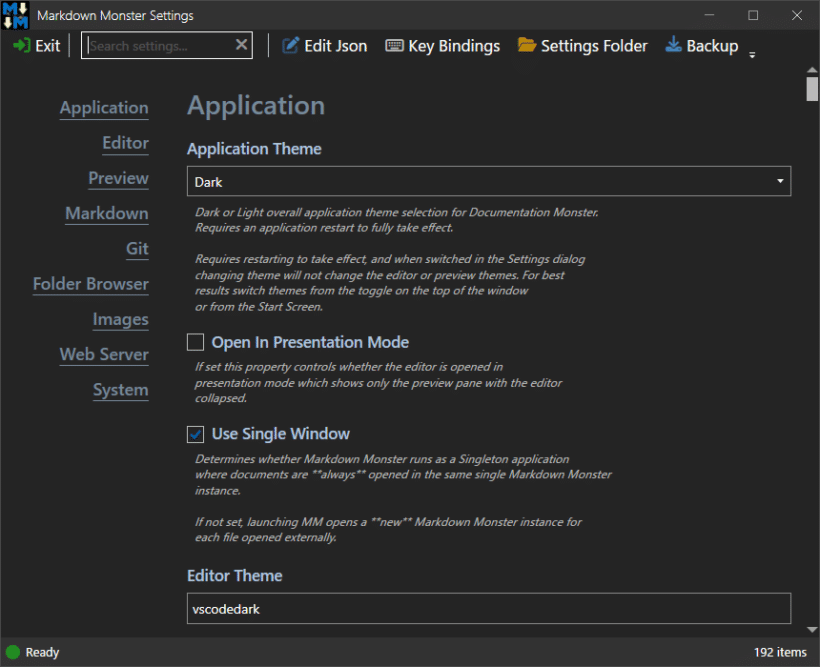Click the Markdown Monster logo icon

pos(15,15)
